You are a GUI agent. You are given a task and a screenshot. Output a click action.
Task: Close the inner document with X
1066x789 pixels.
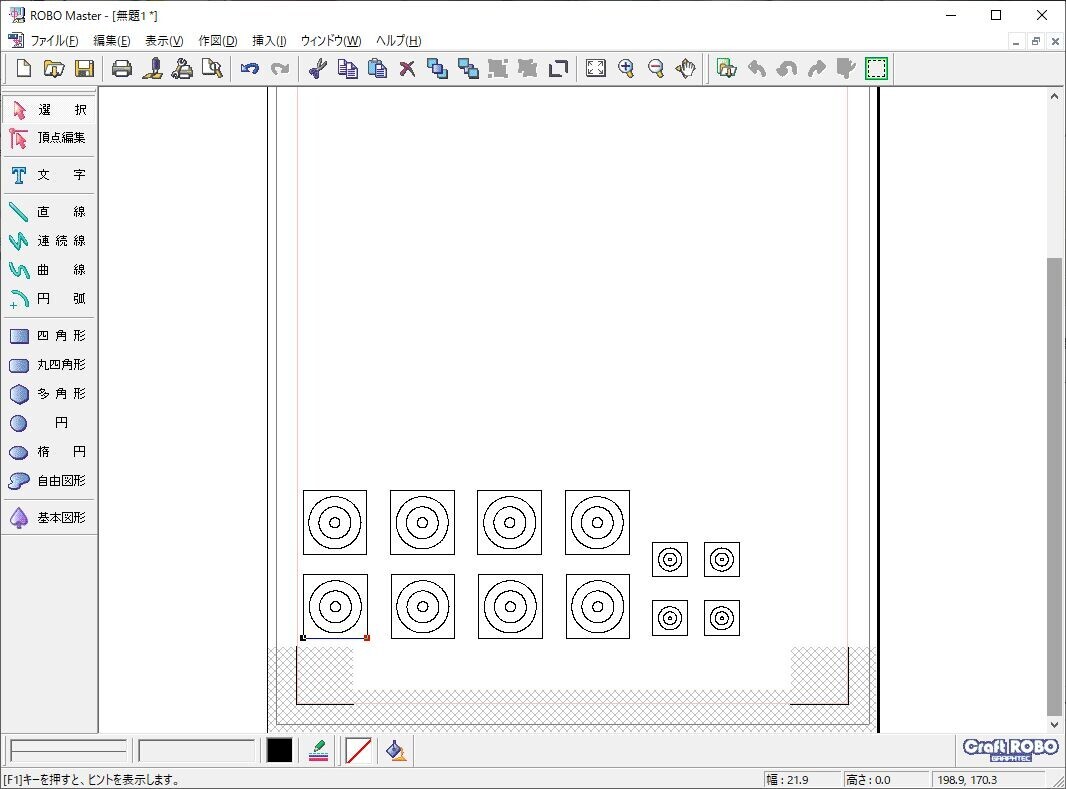click(1055, 41)
